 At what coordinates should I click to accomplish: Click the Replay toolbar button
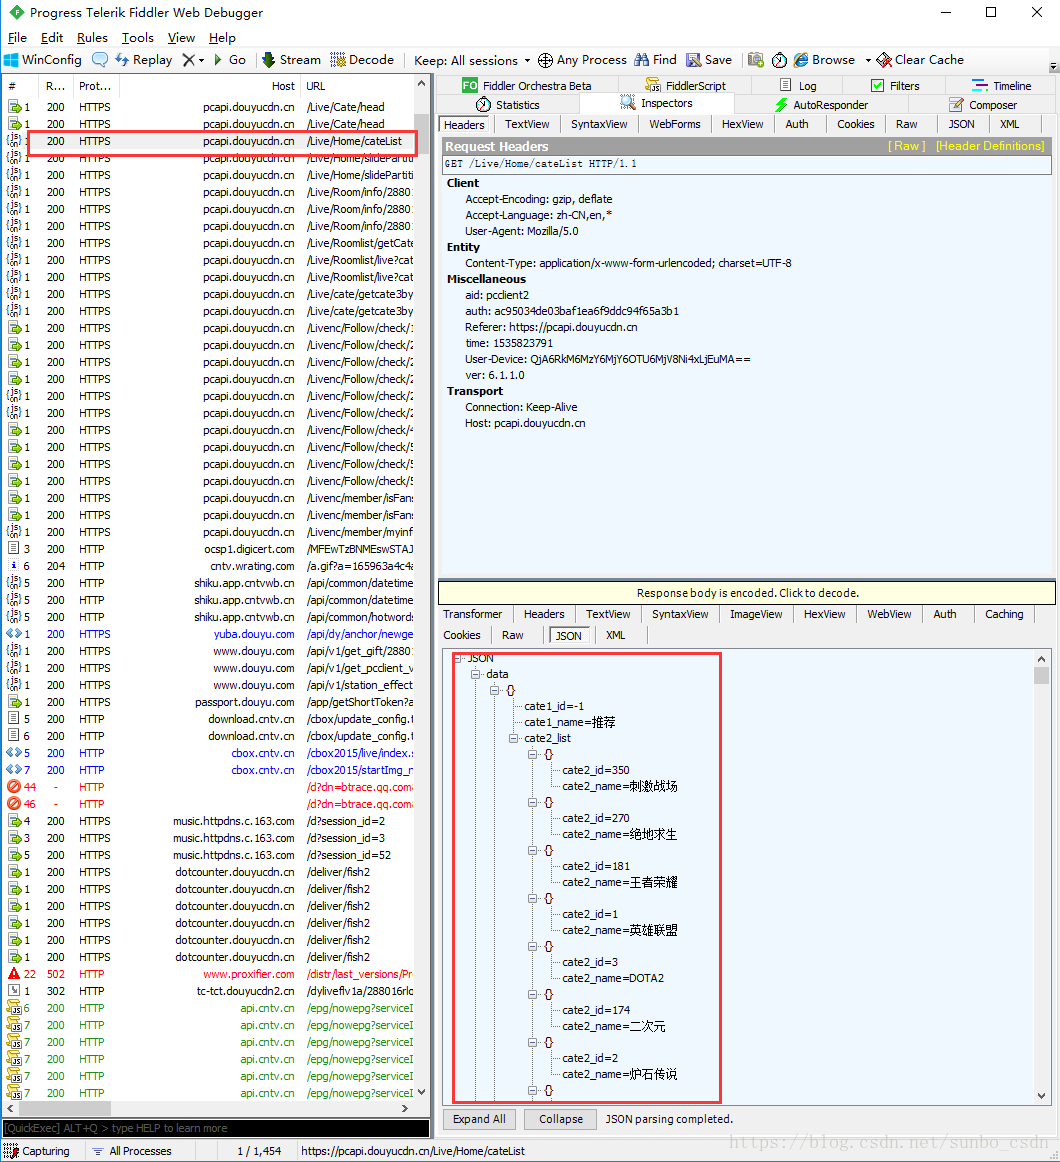tap(144, 60)
